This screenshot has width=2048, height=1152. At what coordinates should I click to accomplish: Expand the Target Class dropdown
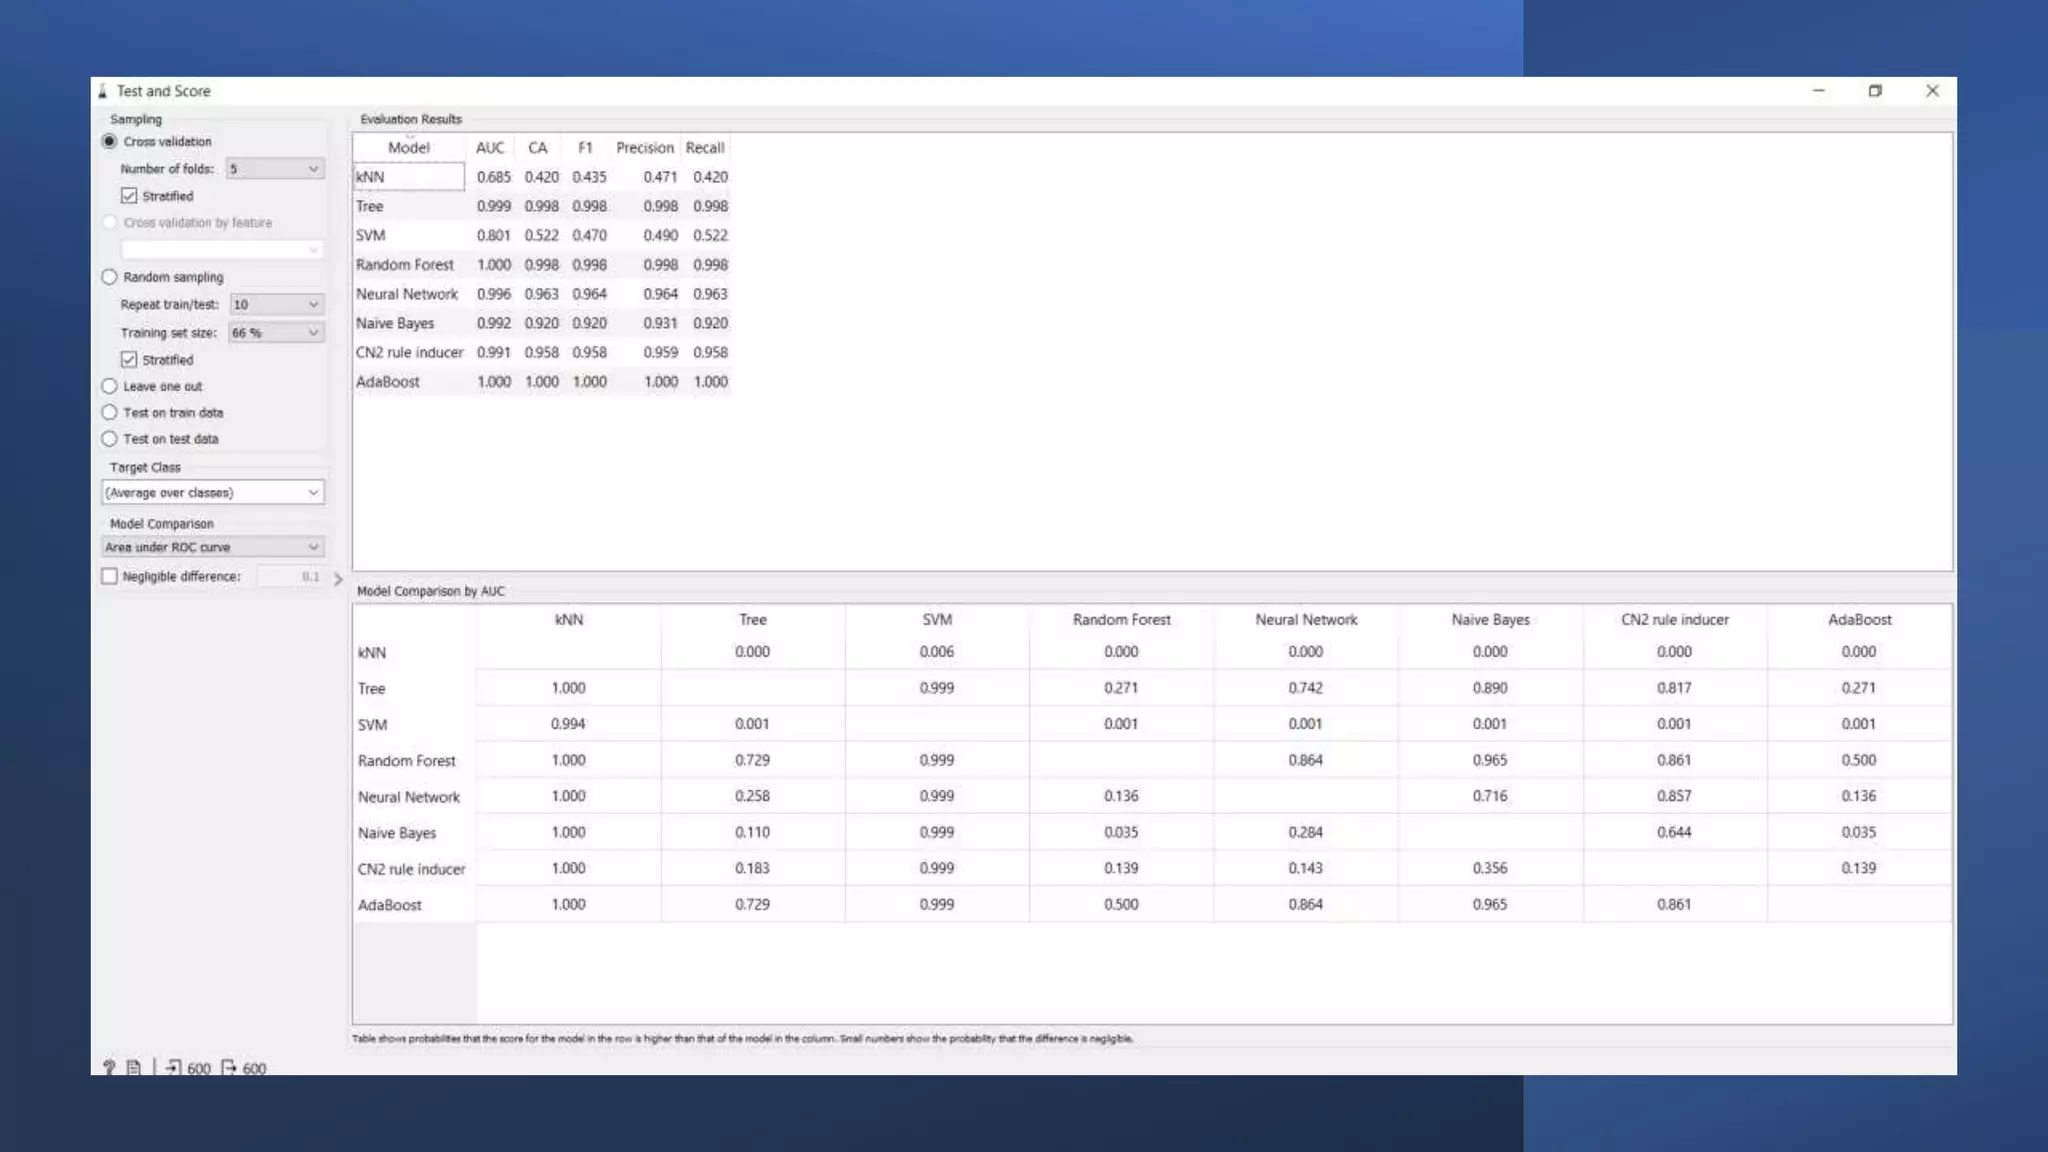213,492
